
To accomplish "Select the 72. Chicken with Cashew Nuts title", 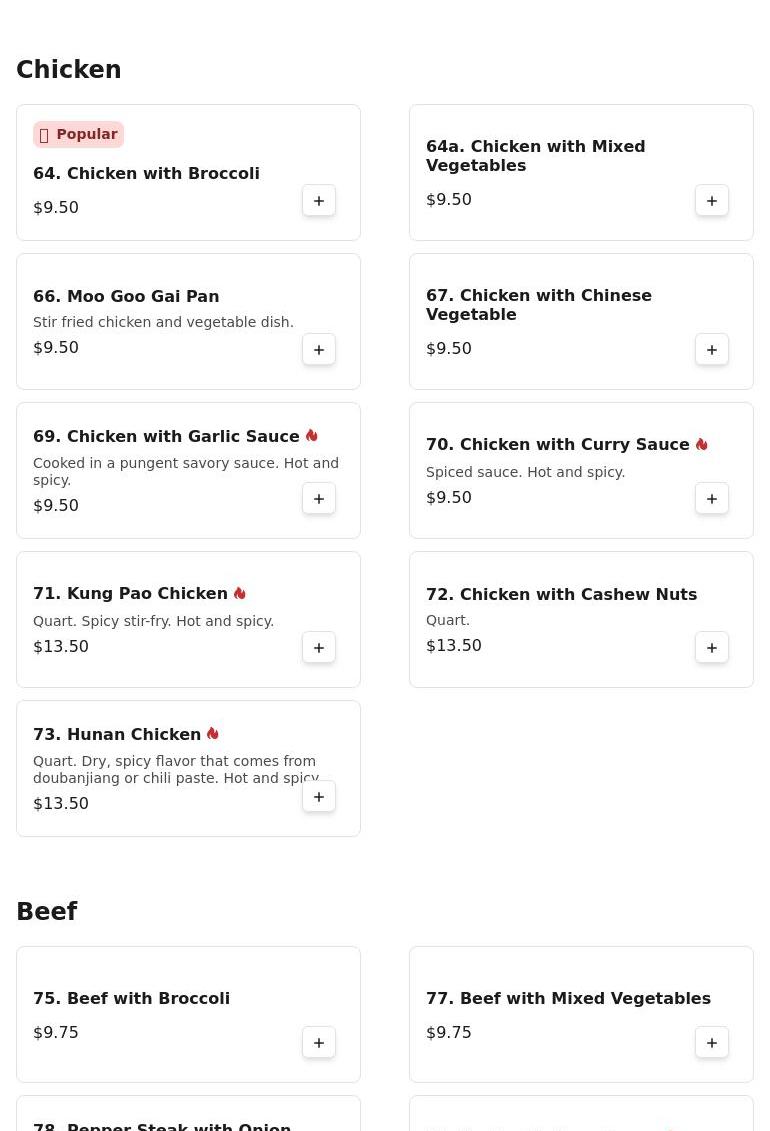I will [x=562, y=594].
